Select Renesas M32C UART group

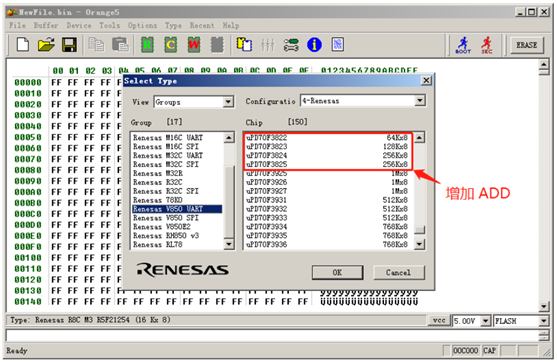coord(177,155)
